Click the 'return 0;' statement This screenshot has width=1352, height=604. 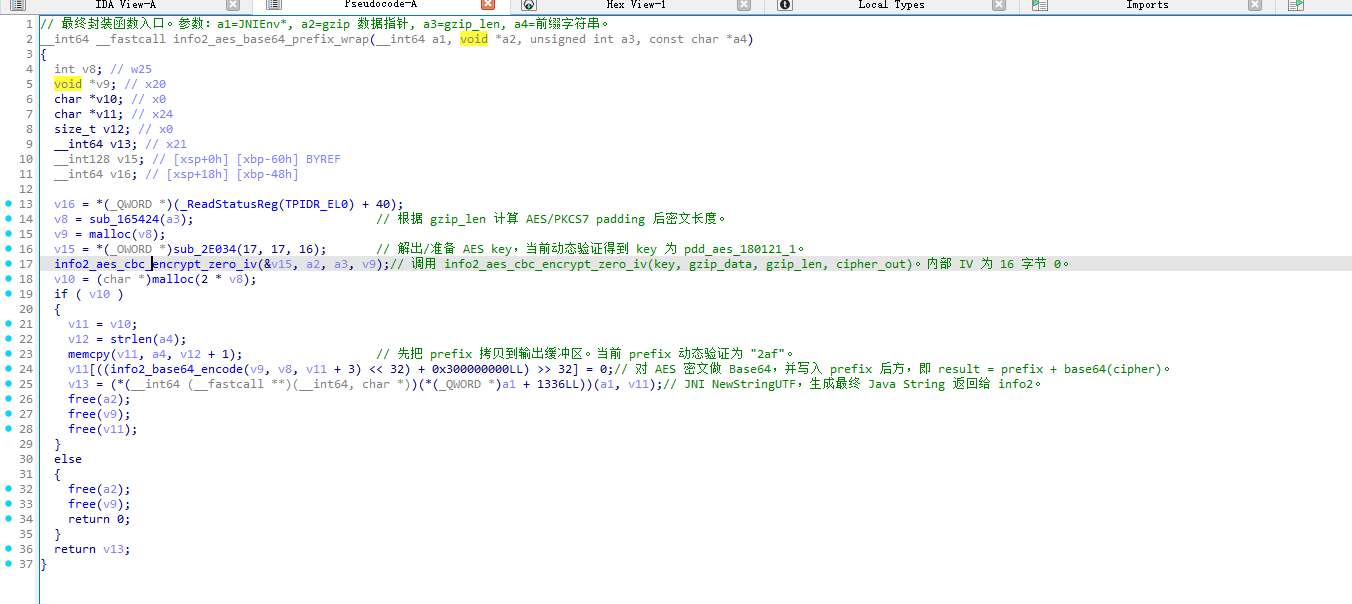(99, 519)
